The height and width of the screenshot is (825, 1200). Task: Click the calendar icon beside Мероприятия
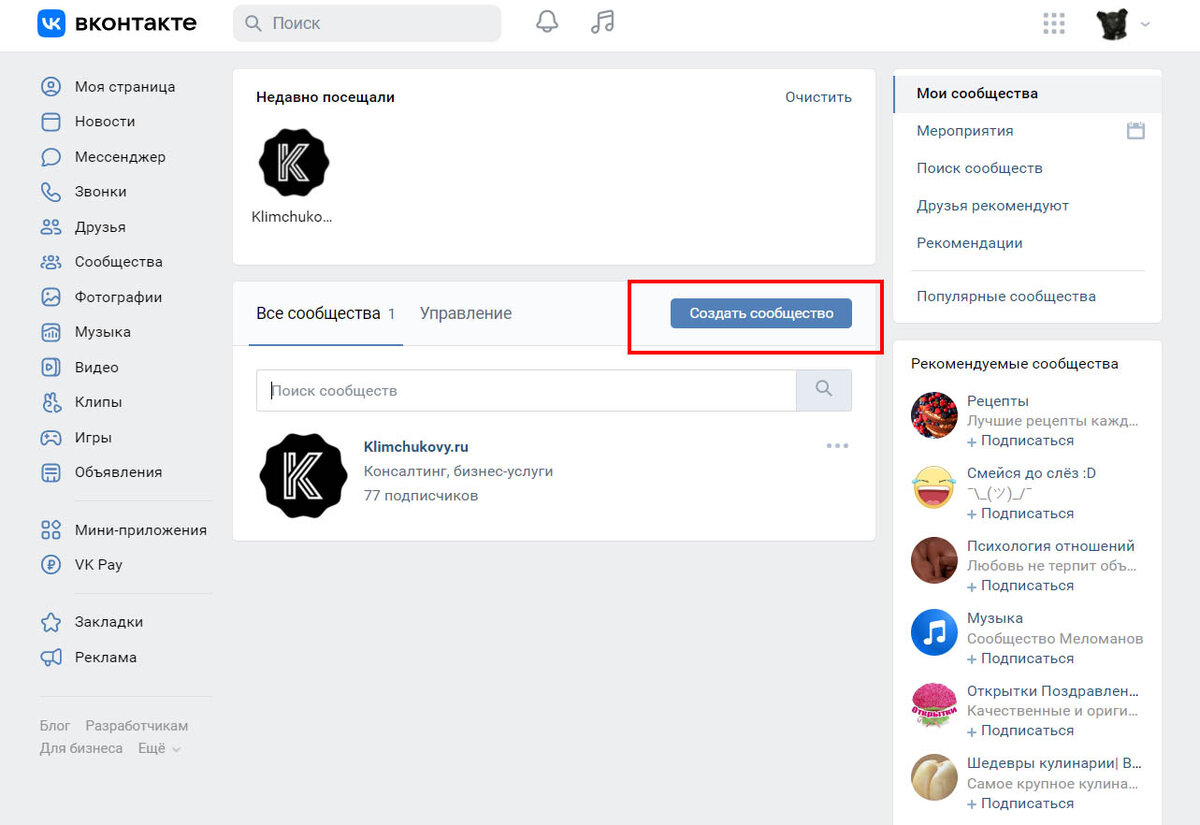pos(1135,131)
